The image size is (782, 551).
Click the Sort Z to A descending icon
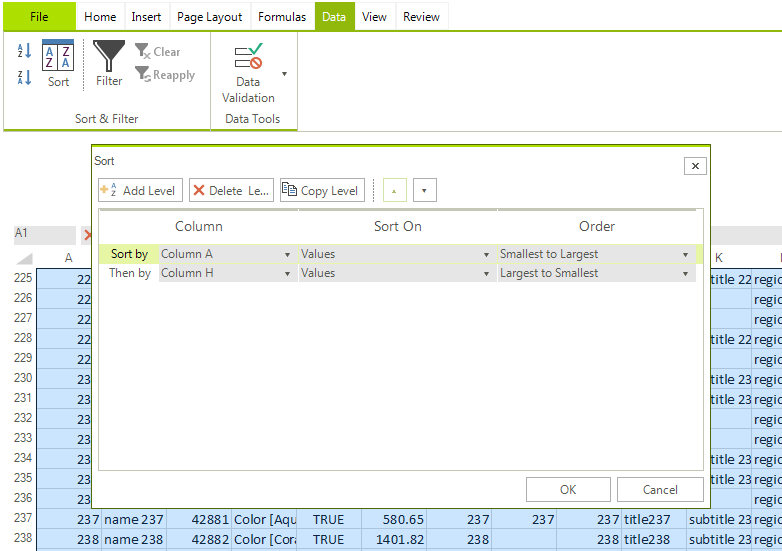point(24,77)
